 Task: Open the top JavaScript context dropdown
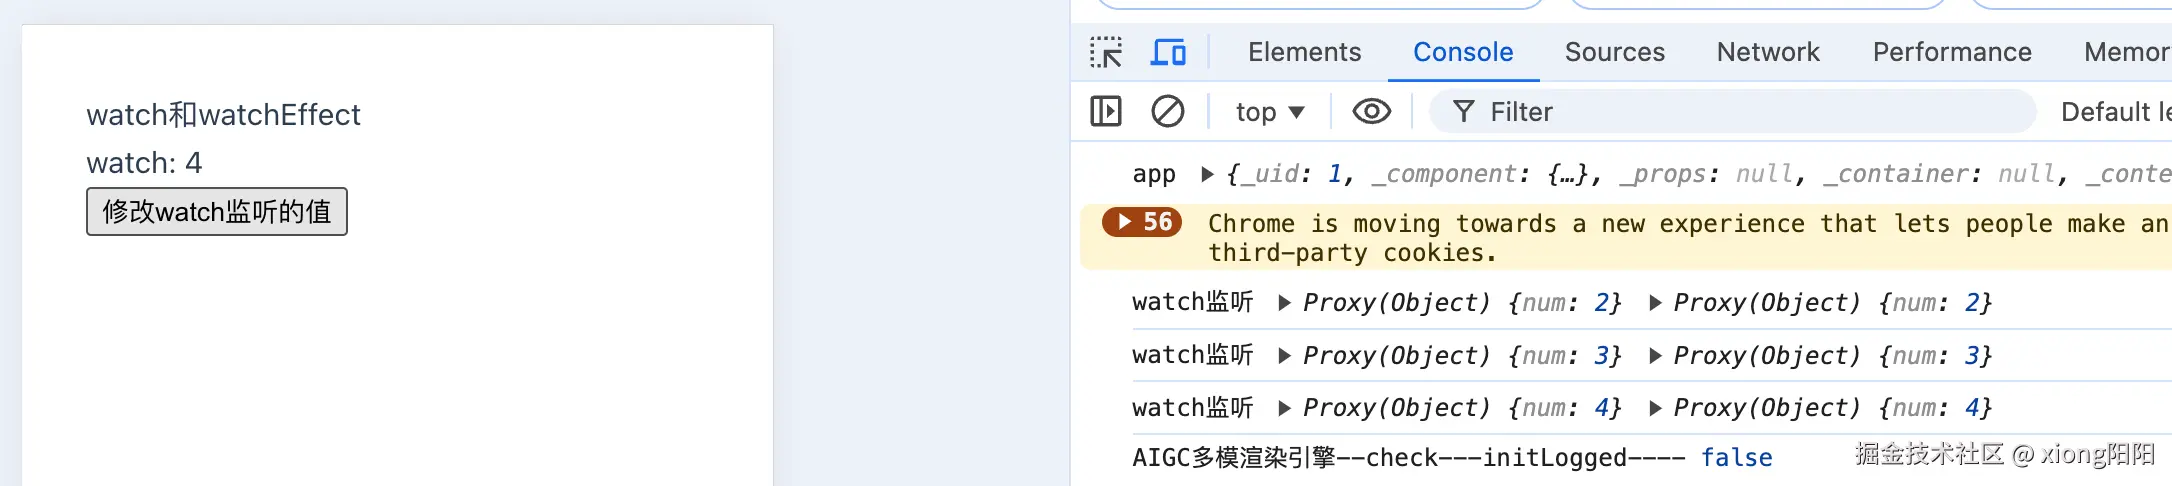pyautogui.click(x=1270, y=112)
